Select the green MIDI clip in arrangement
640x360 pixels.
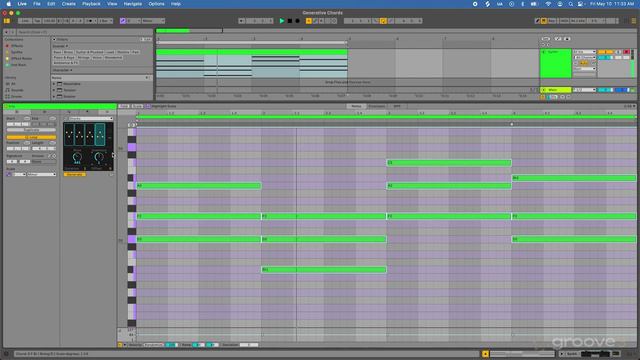[x=251, y=52]
